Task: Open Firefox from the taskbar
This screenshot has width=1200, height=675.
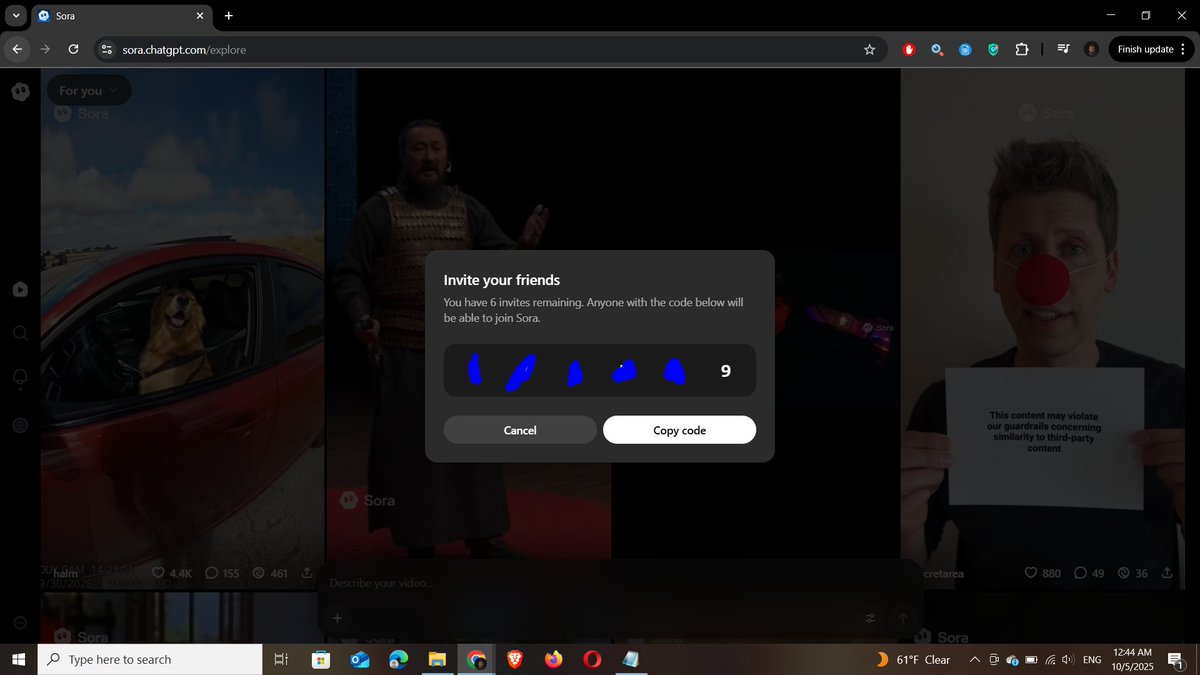Action: pos(554,659)
